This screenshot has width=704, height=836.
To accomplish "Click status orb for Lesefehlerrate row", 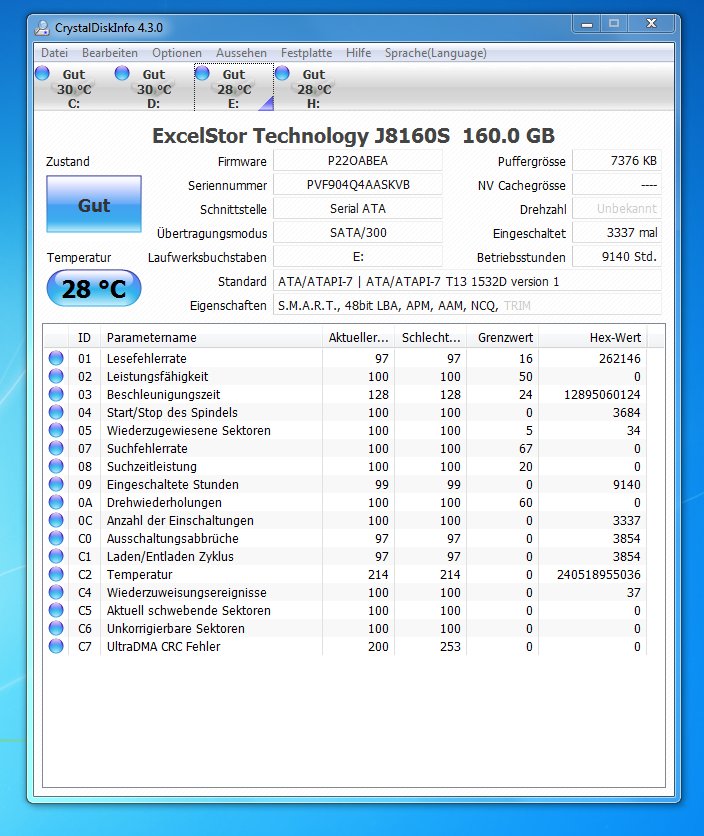I will pyautogui.click(x=56, y=358).
